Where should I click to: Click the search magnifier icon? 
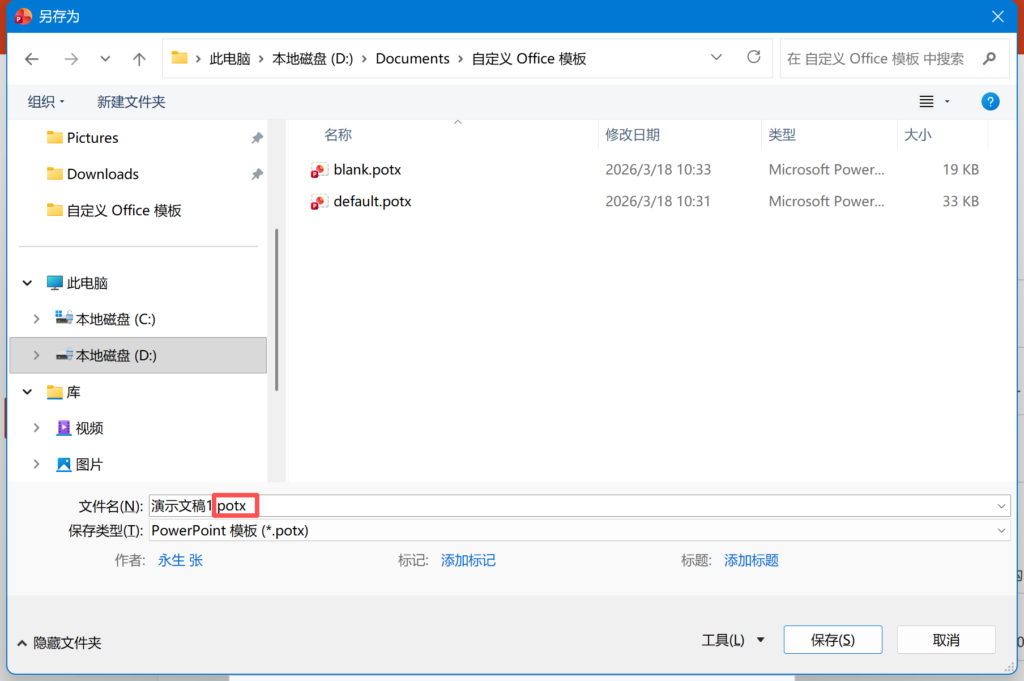click(x=989, y=59)
